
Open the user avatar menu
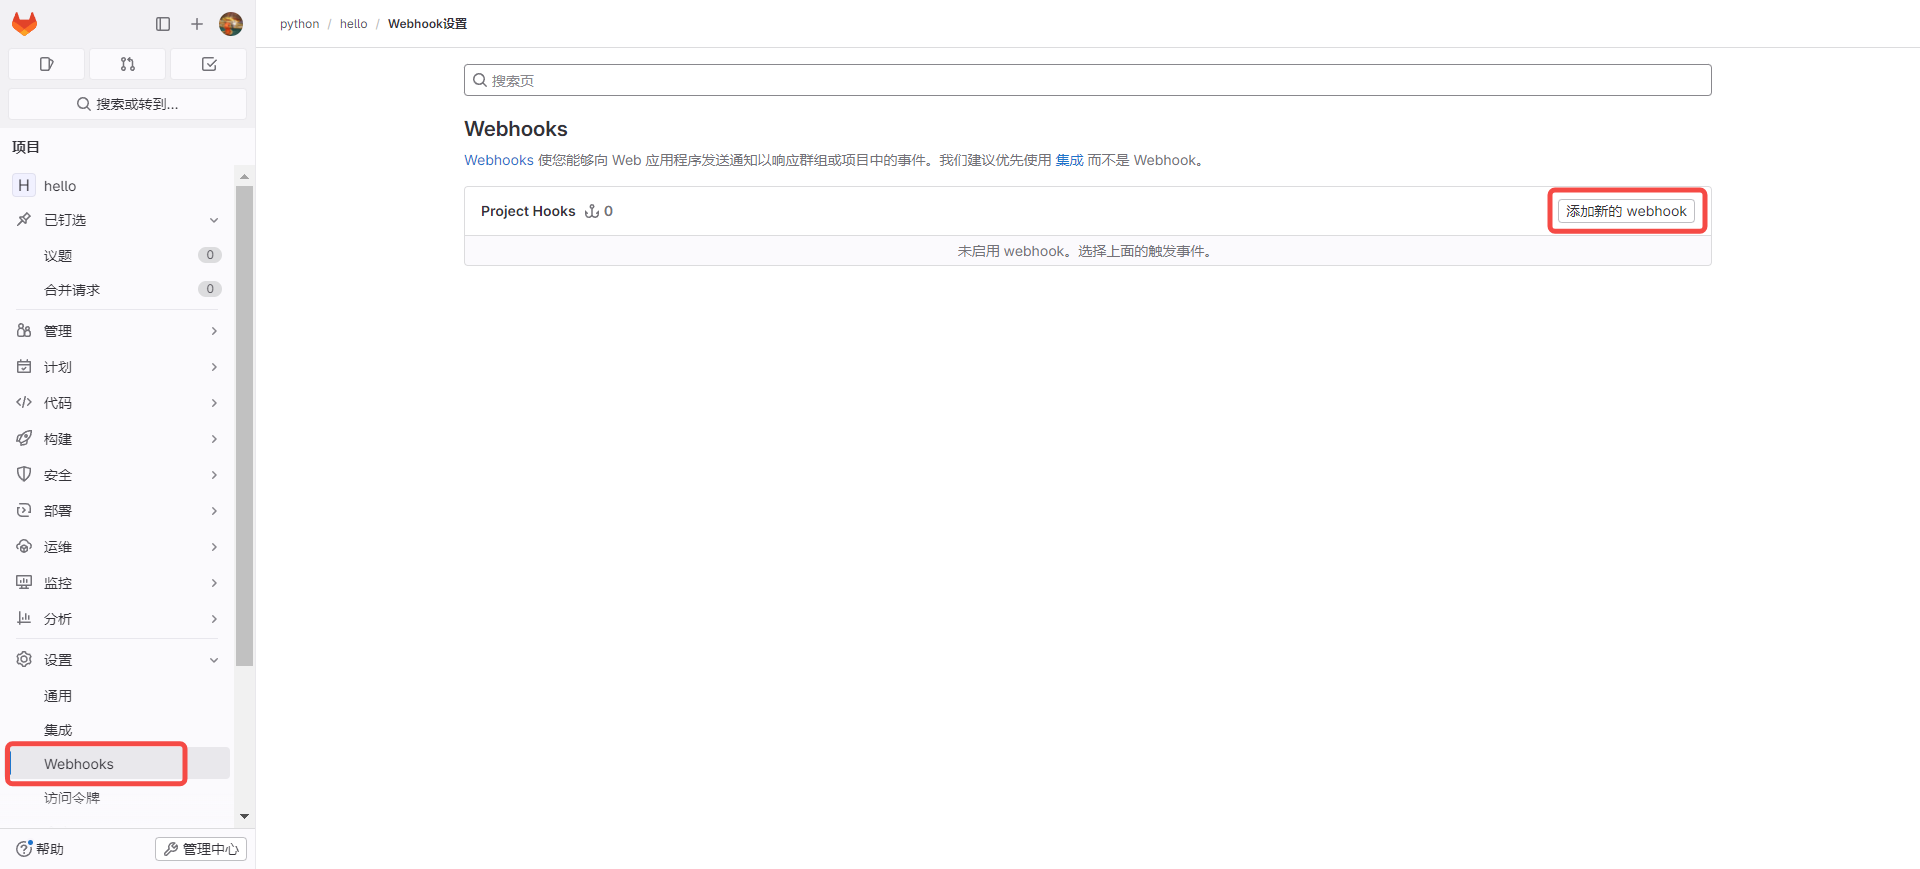pos(231,24)
